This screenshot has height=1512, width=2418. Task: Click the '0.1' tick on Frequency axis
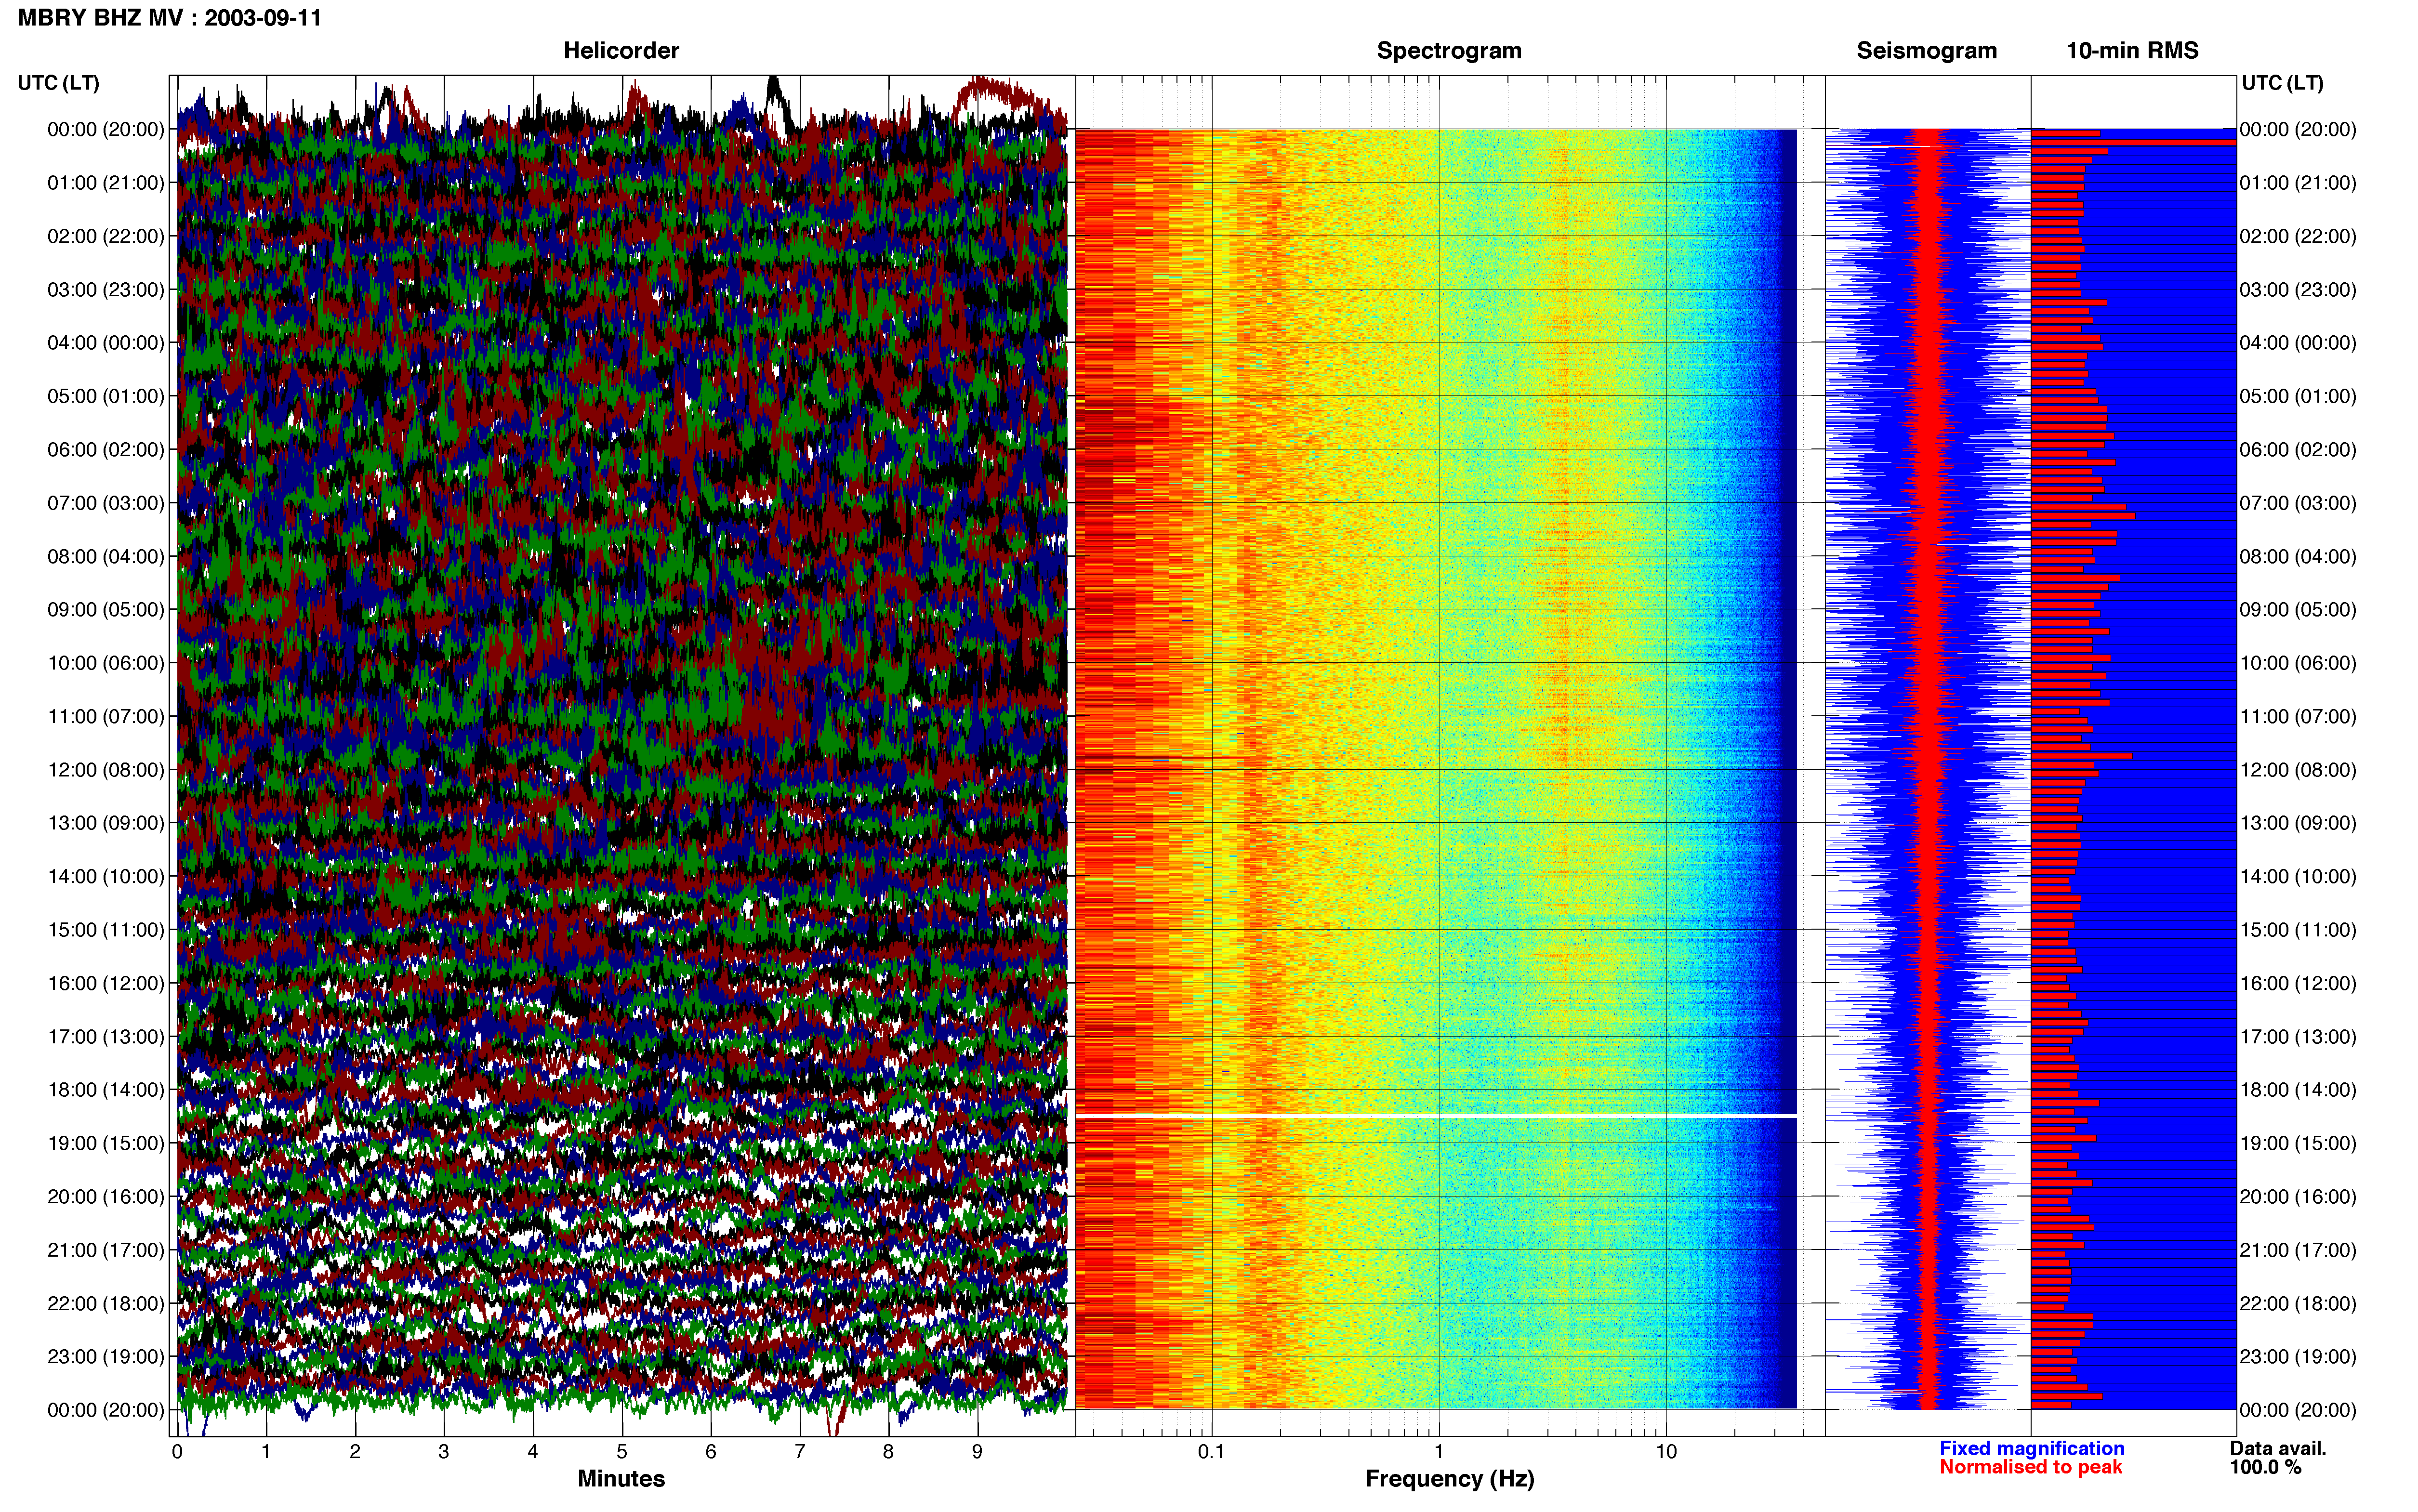(1211, 1452)
